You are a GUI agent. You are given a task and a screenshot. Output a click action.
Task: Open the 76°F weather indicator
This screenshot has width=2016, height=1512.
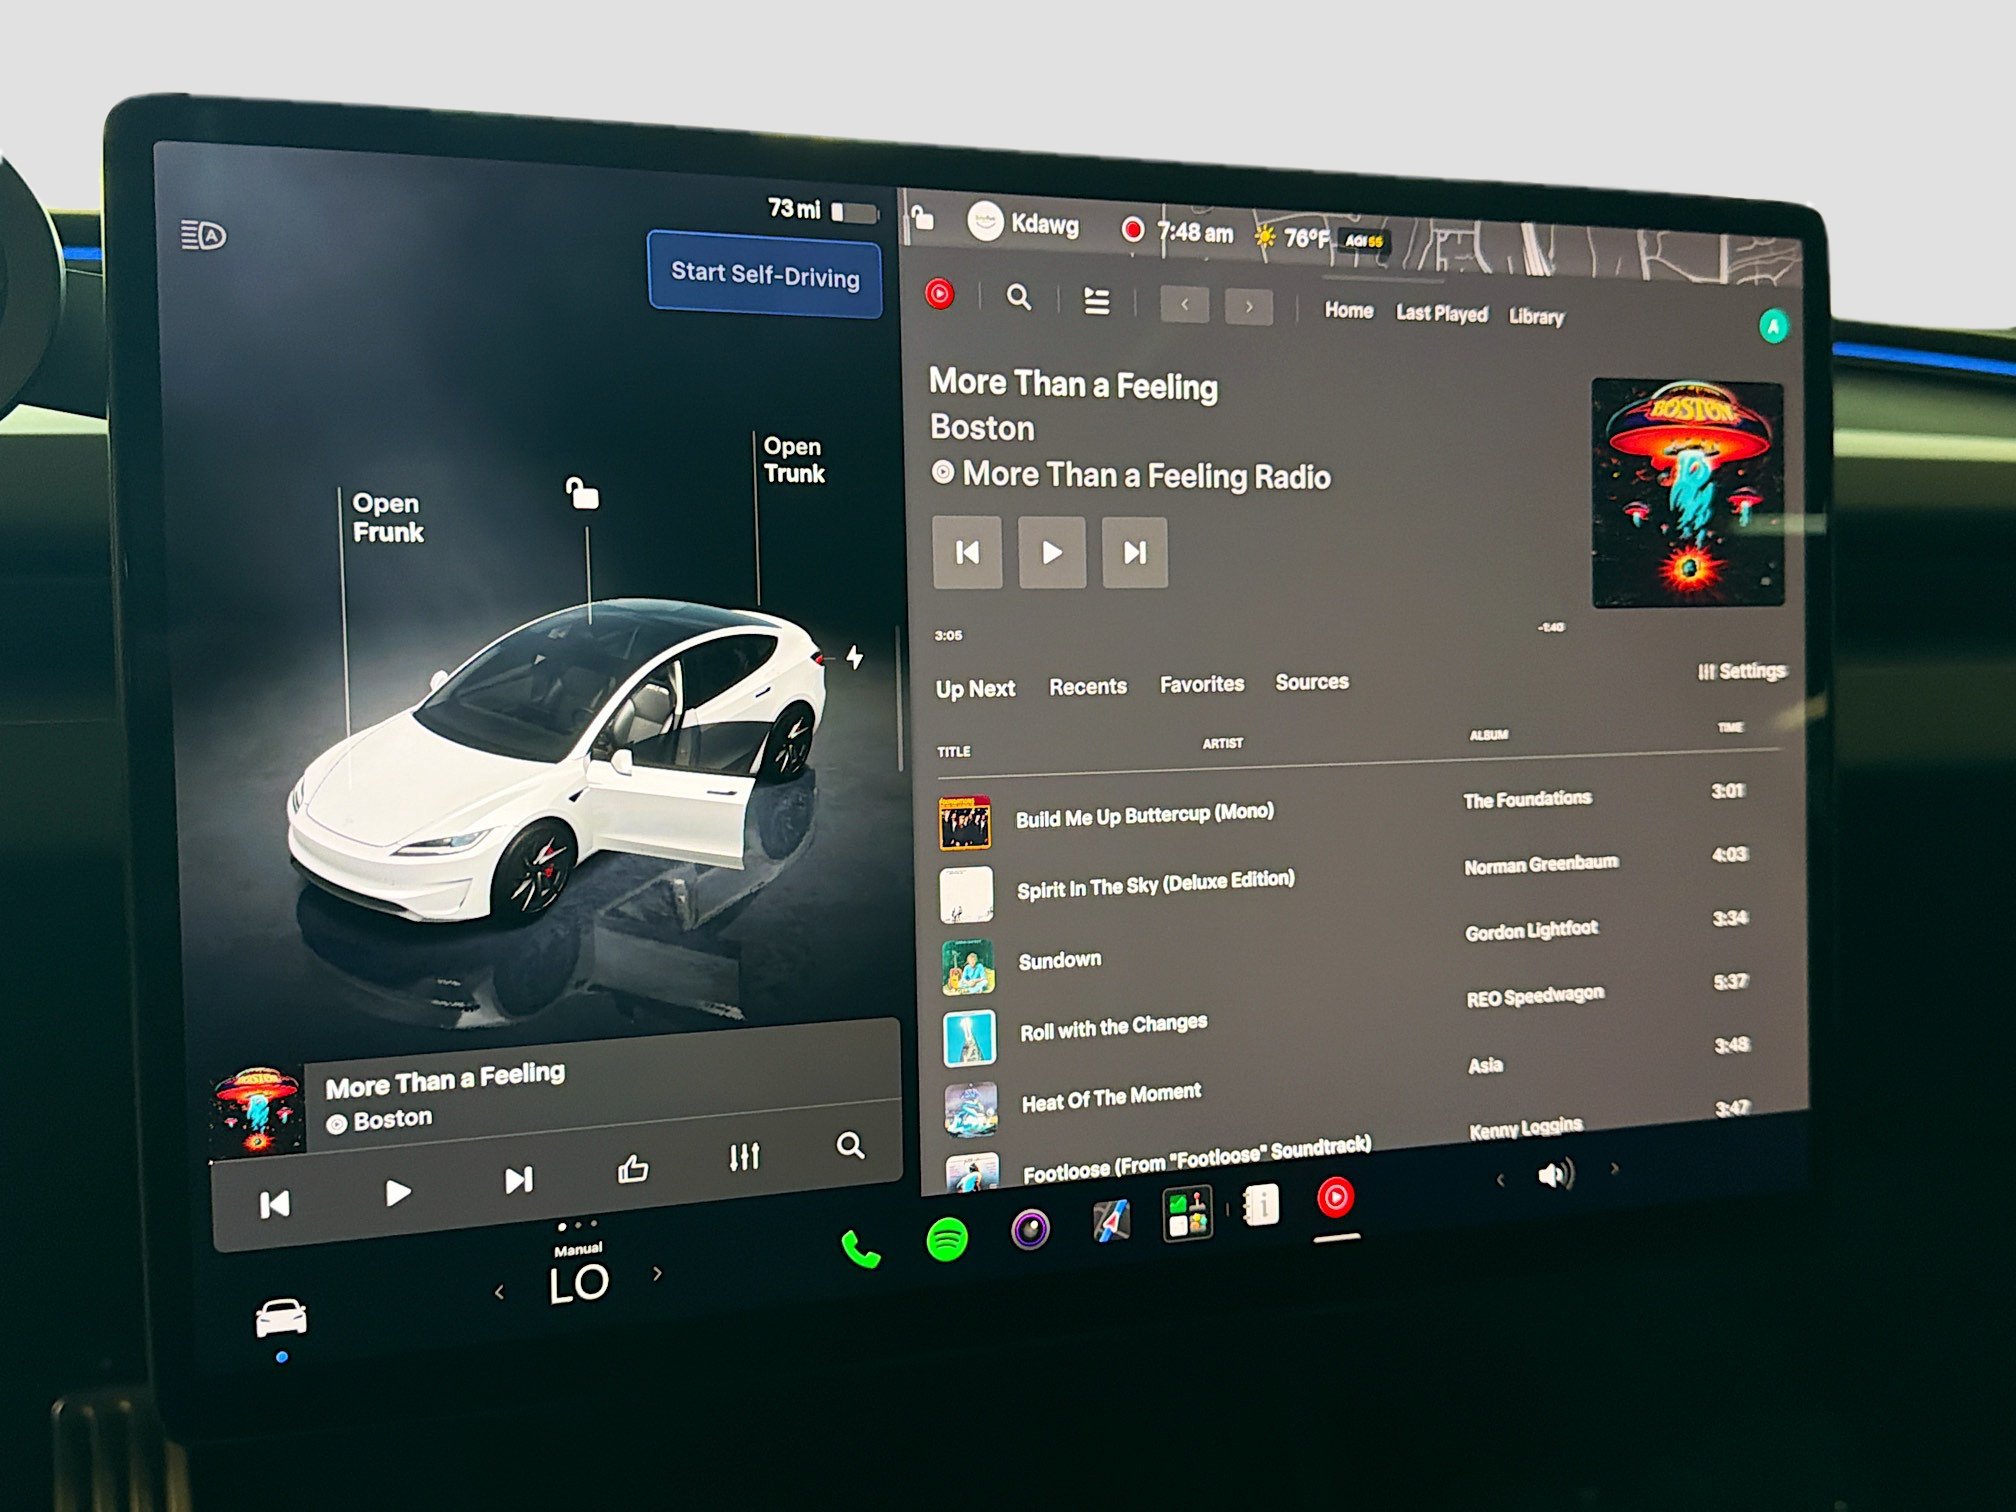(1291, 237)
